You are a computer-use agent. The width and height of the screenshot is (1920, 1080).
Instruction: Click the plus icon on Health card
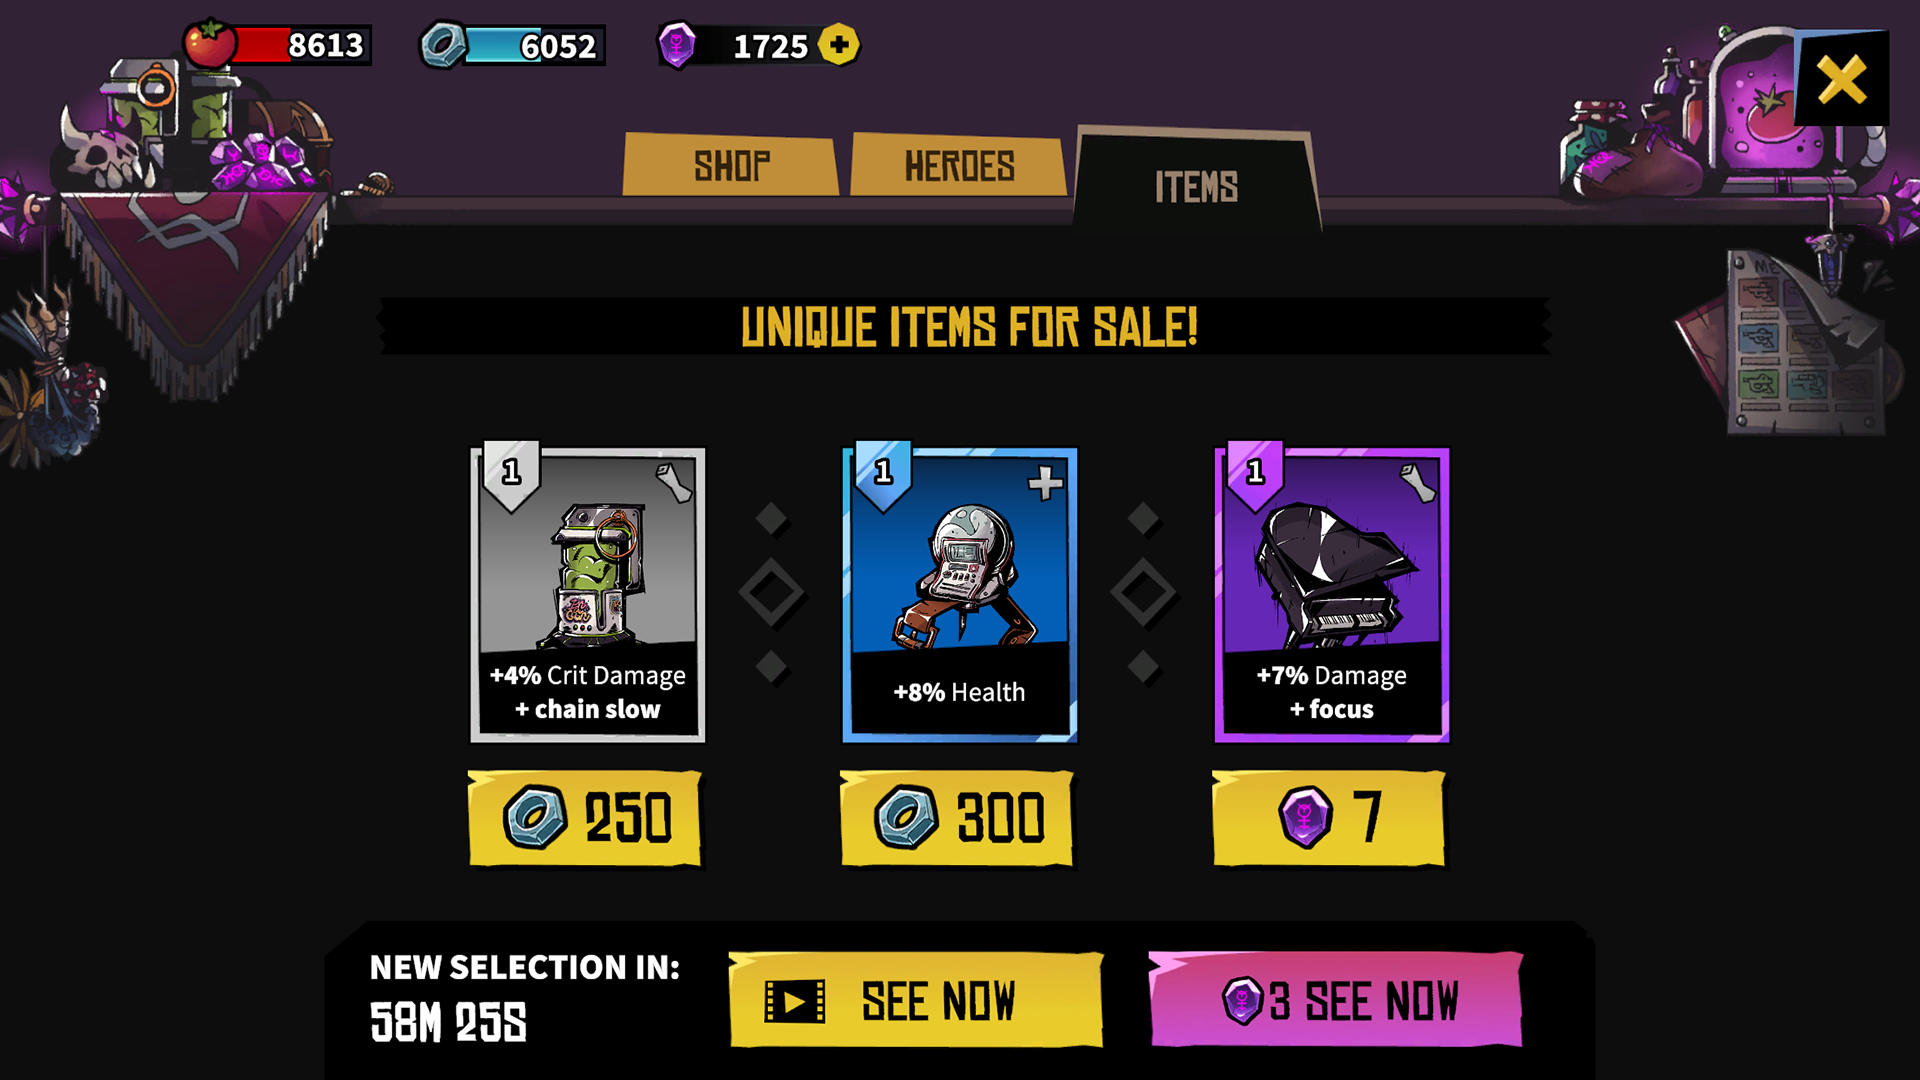(1045, 483)
